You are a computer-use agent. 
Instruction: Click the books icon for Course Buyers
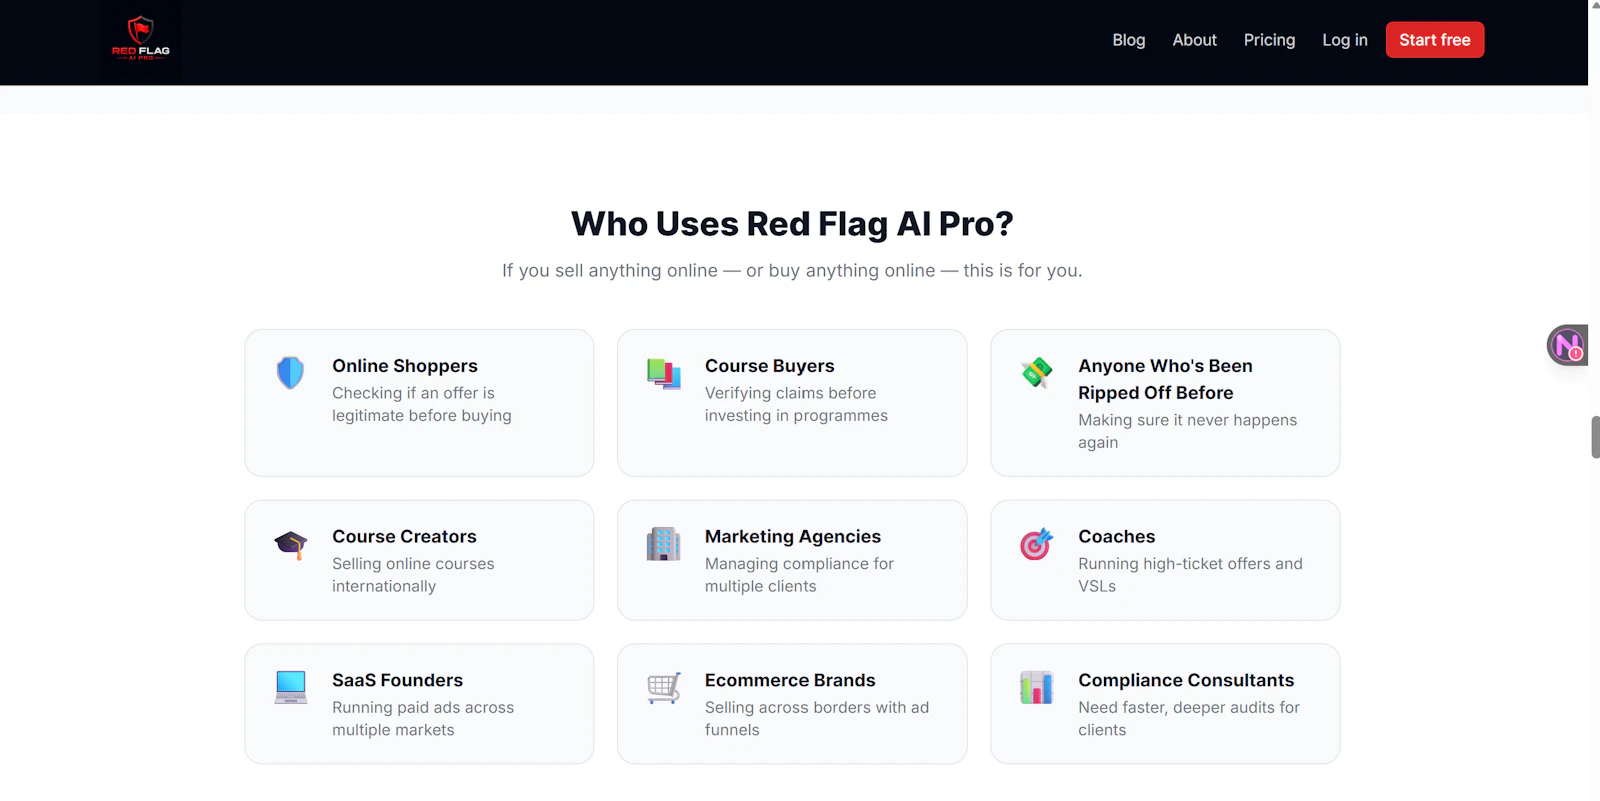point(663,374)
